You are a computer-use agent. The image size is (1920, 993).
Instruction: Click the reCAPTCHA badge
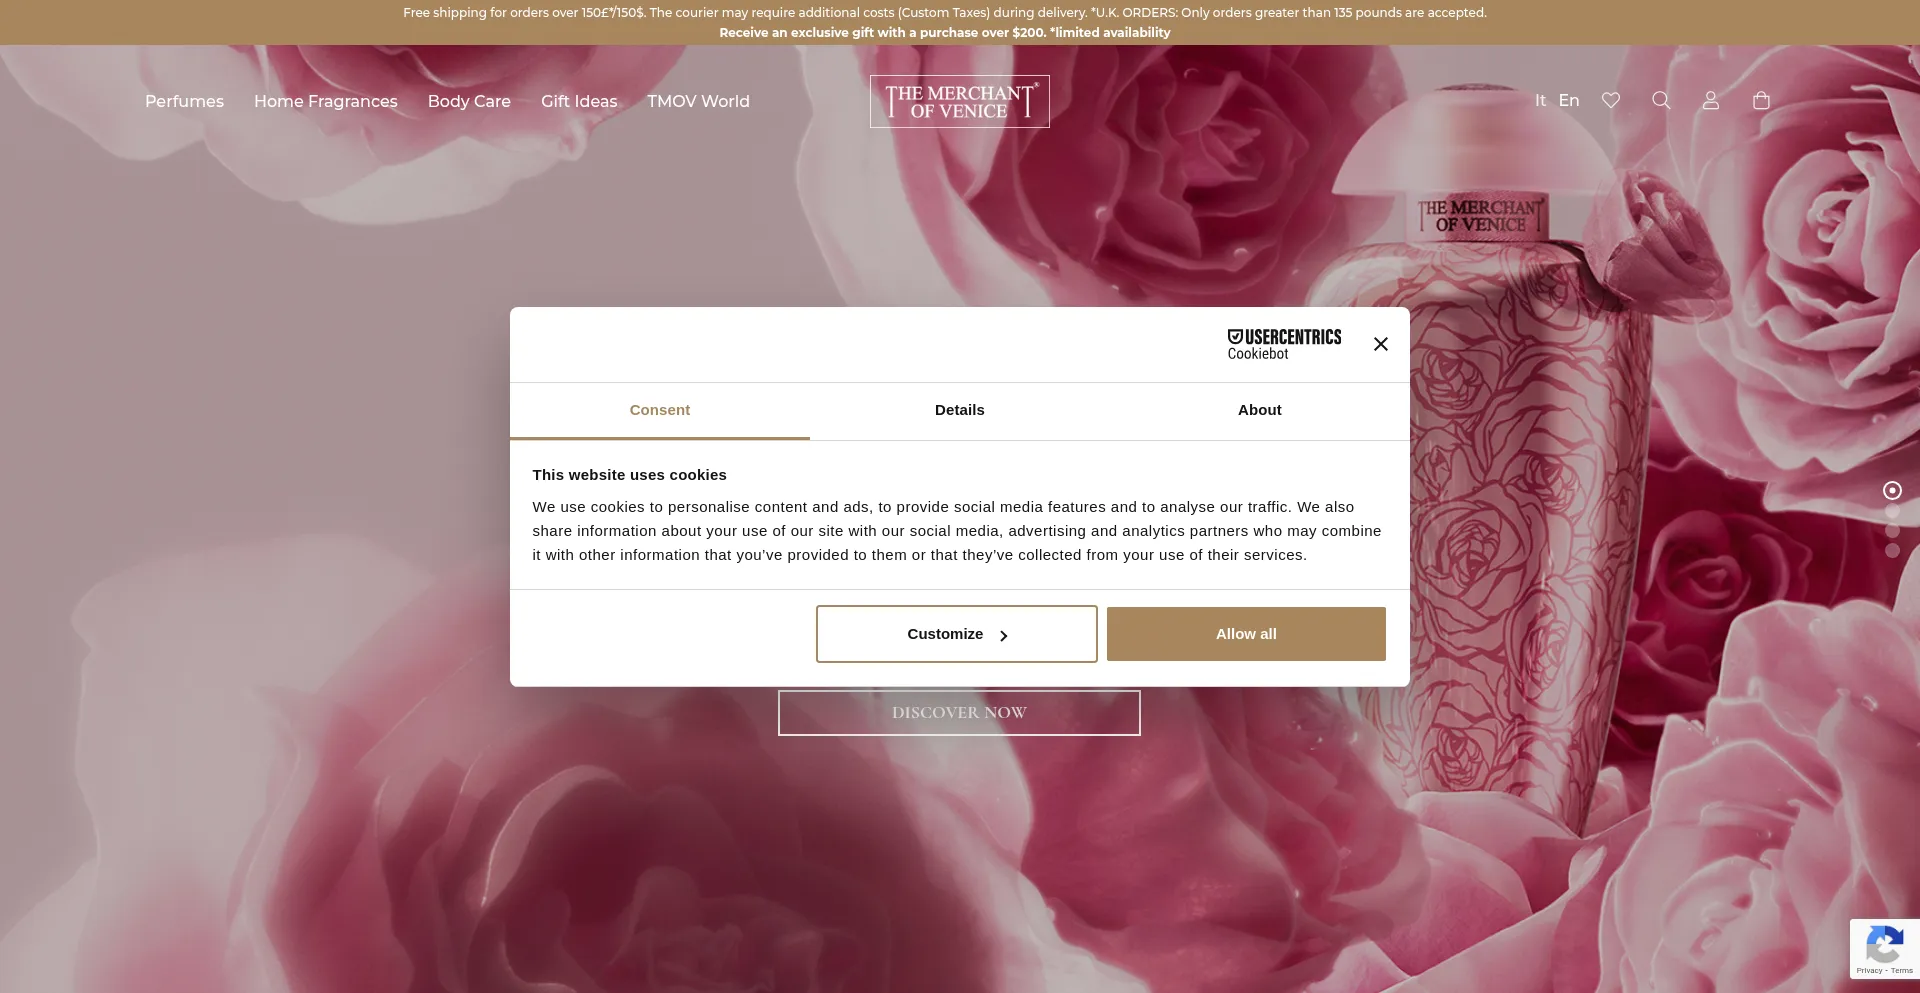click(1885, 948)
